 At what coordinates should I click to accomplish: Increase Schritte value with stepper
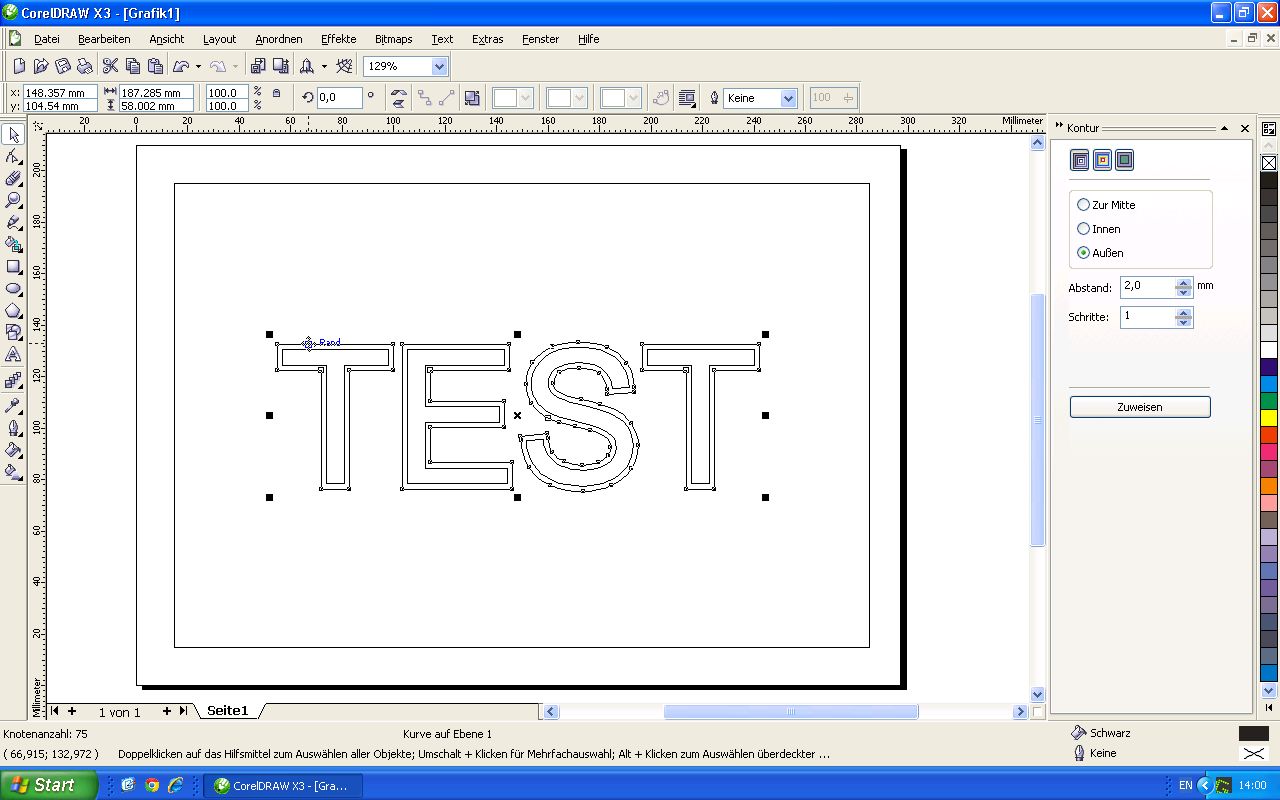click(x=1184, y=312)
